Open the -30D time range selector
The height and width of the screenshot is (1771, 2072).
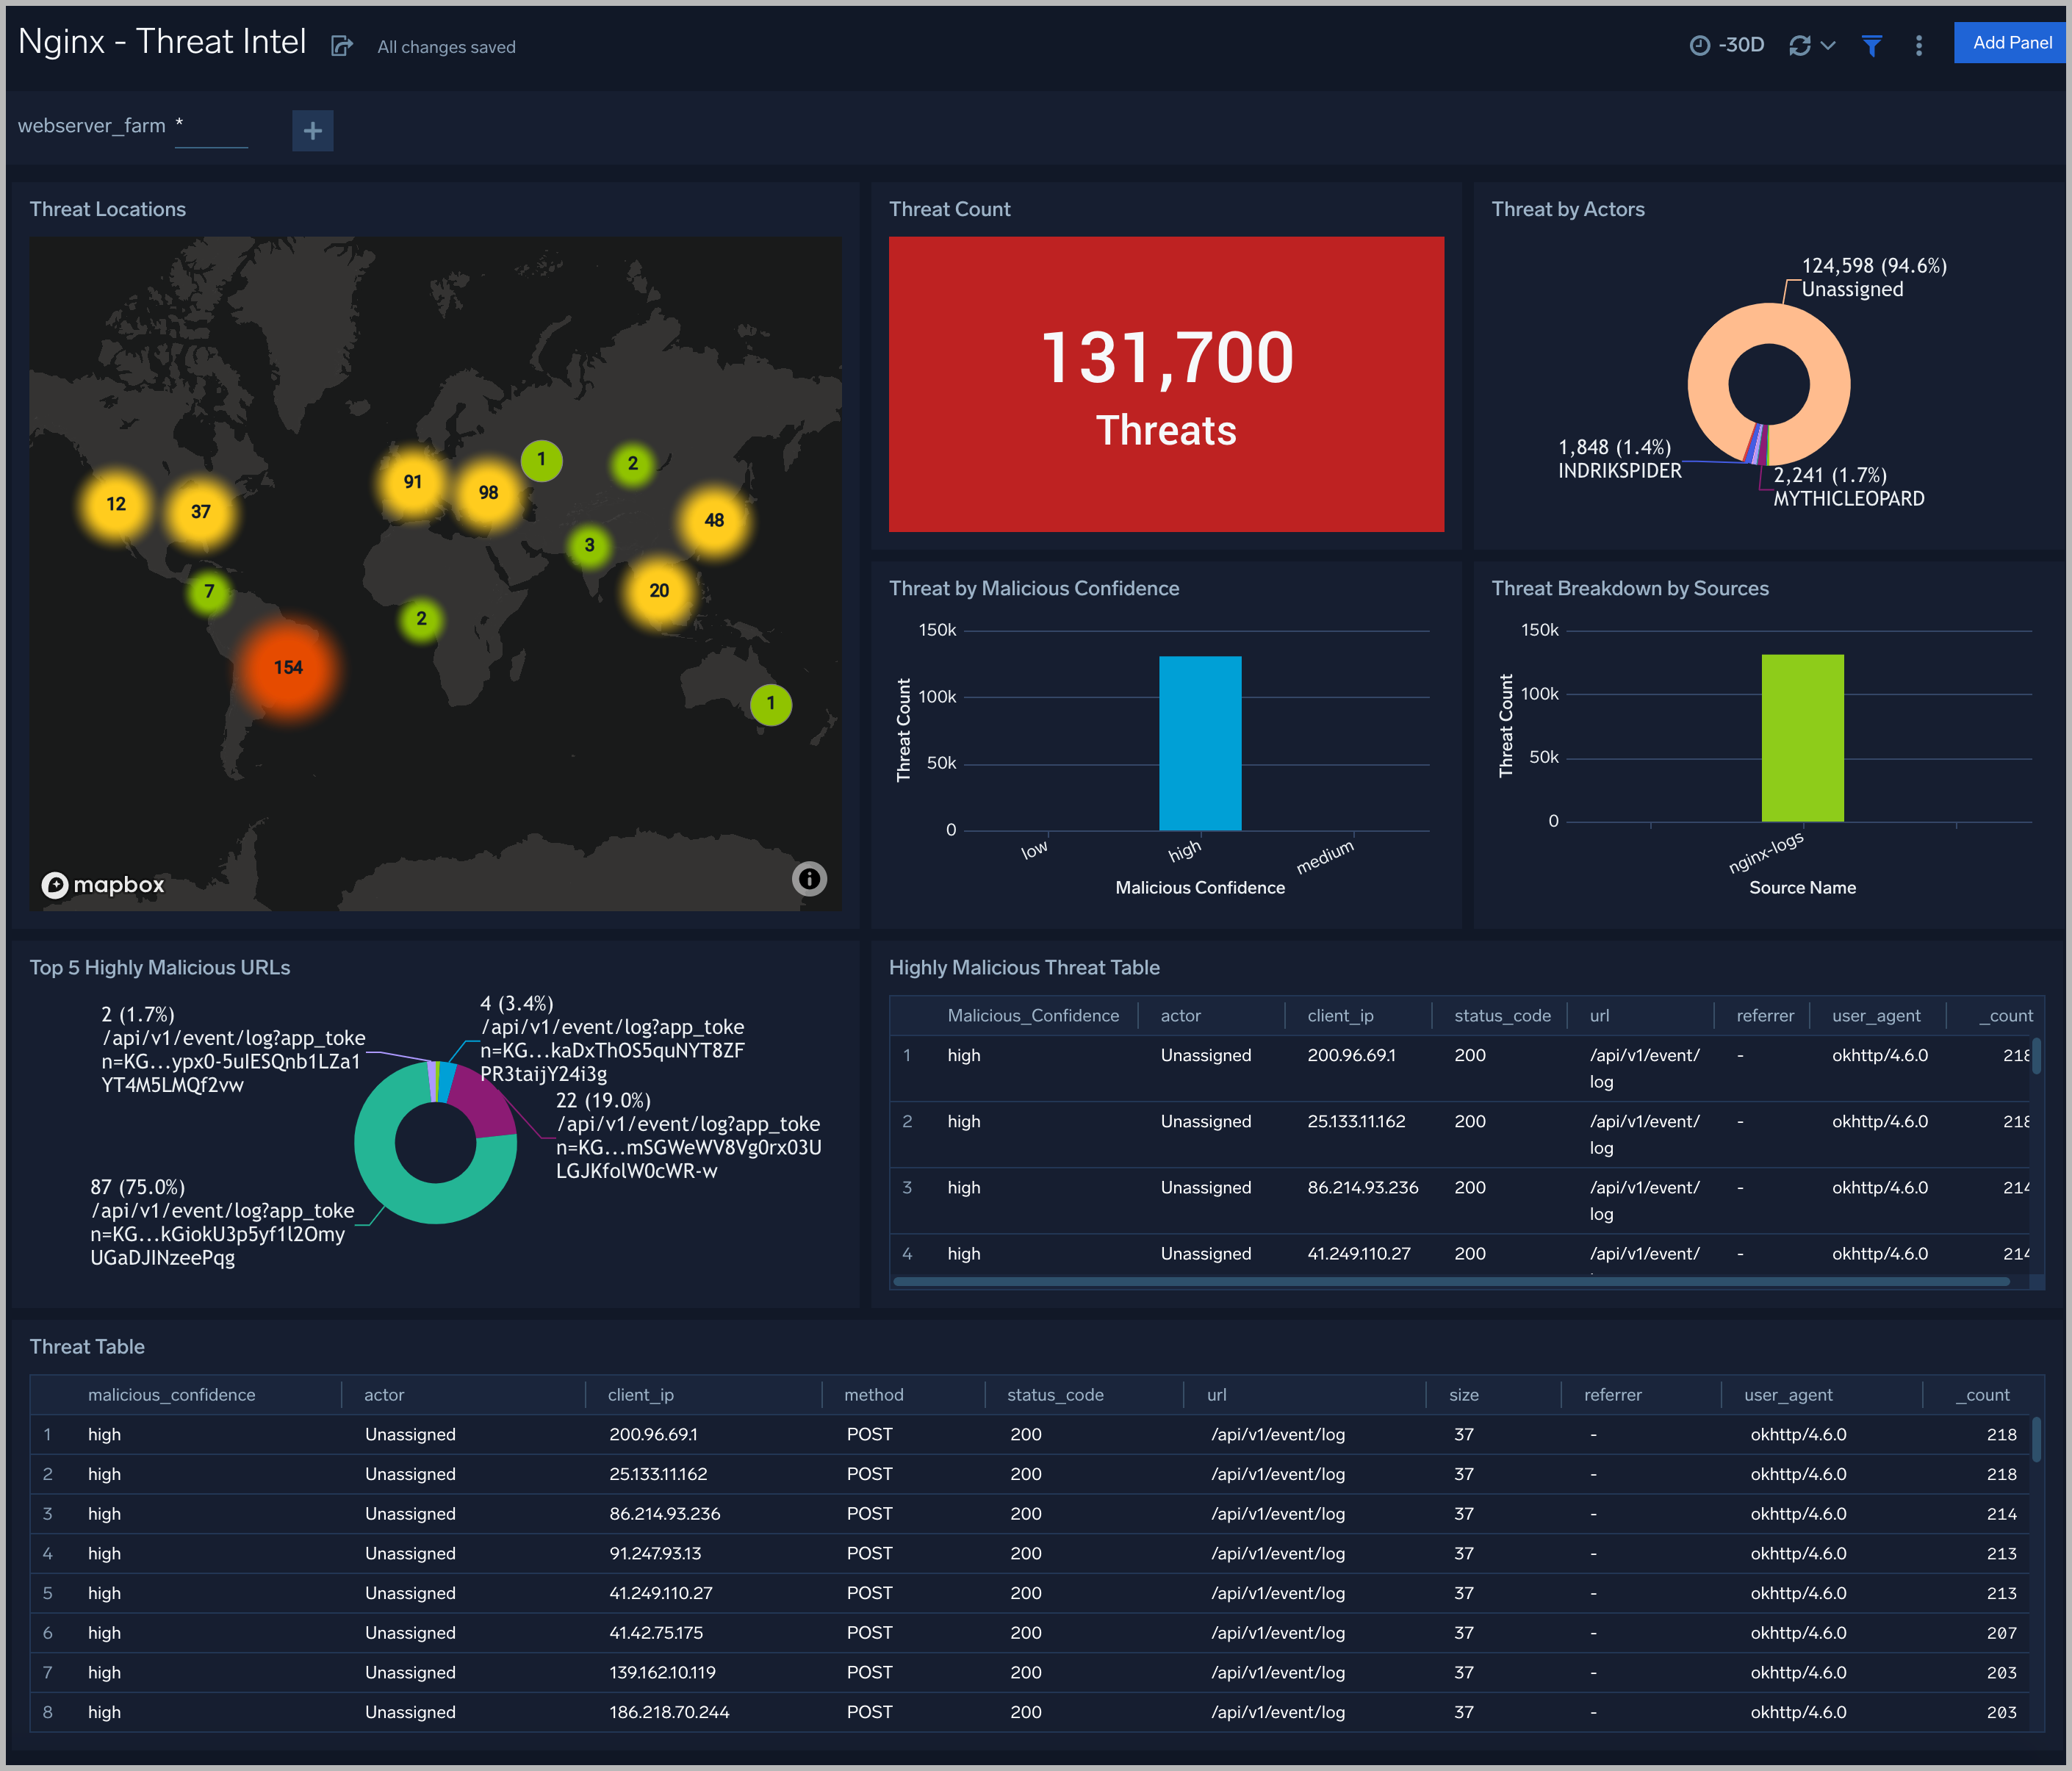[1737, 44]
